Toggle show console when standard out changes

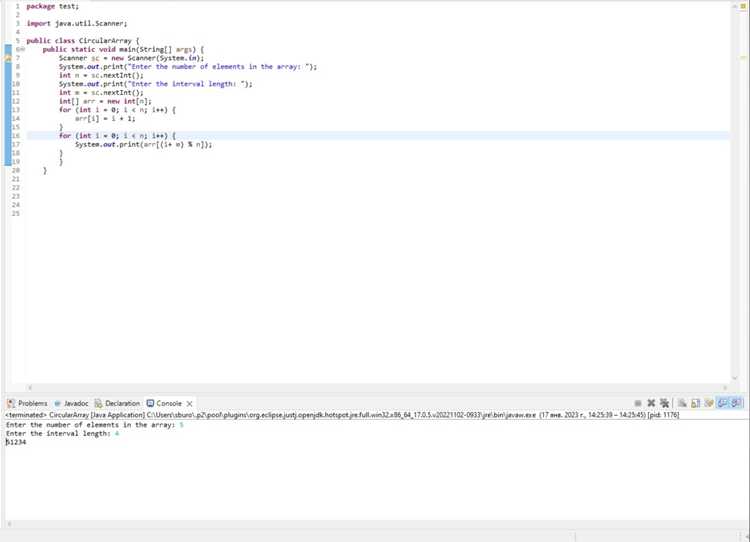723,403
